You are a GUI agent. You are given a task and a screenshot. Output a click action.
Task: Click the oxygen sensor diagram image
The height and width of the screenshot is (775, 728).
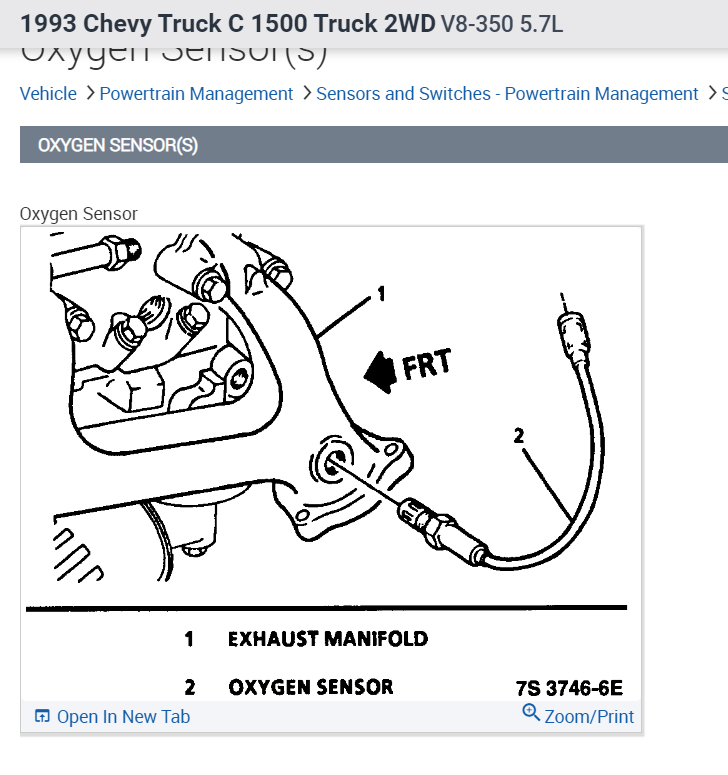click(331, 465)
